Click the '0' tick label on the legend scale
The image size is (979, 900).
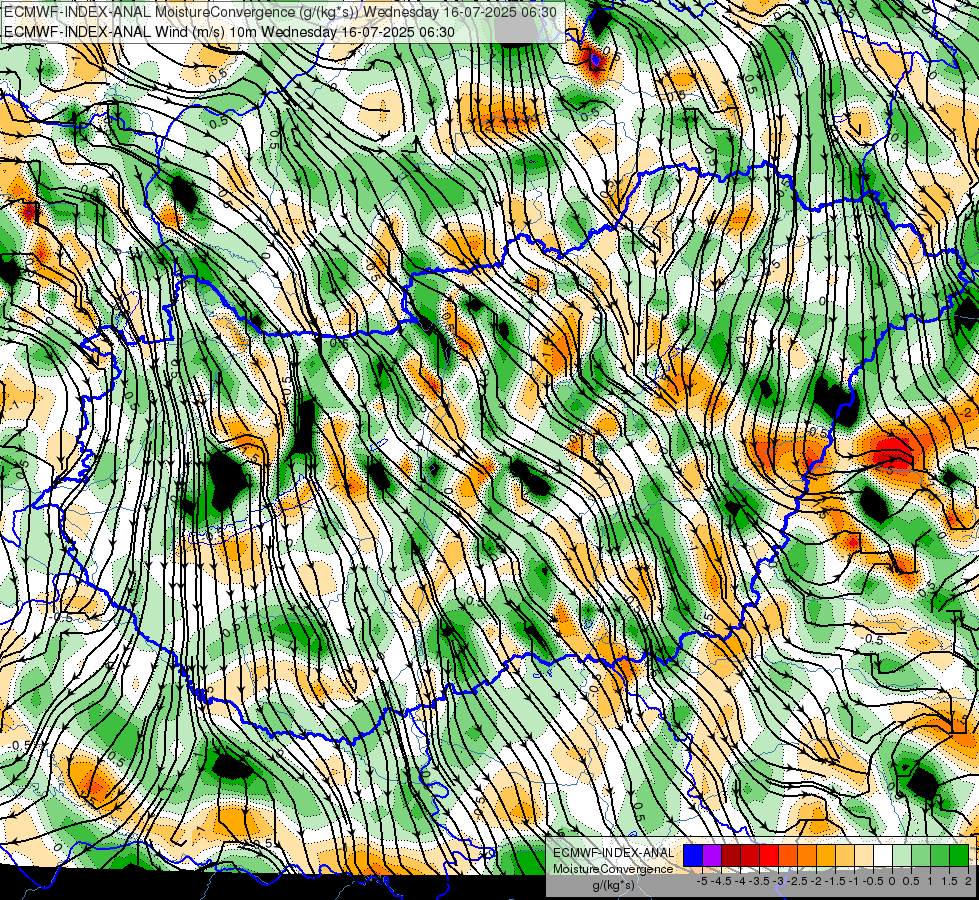(892, 881)
